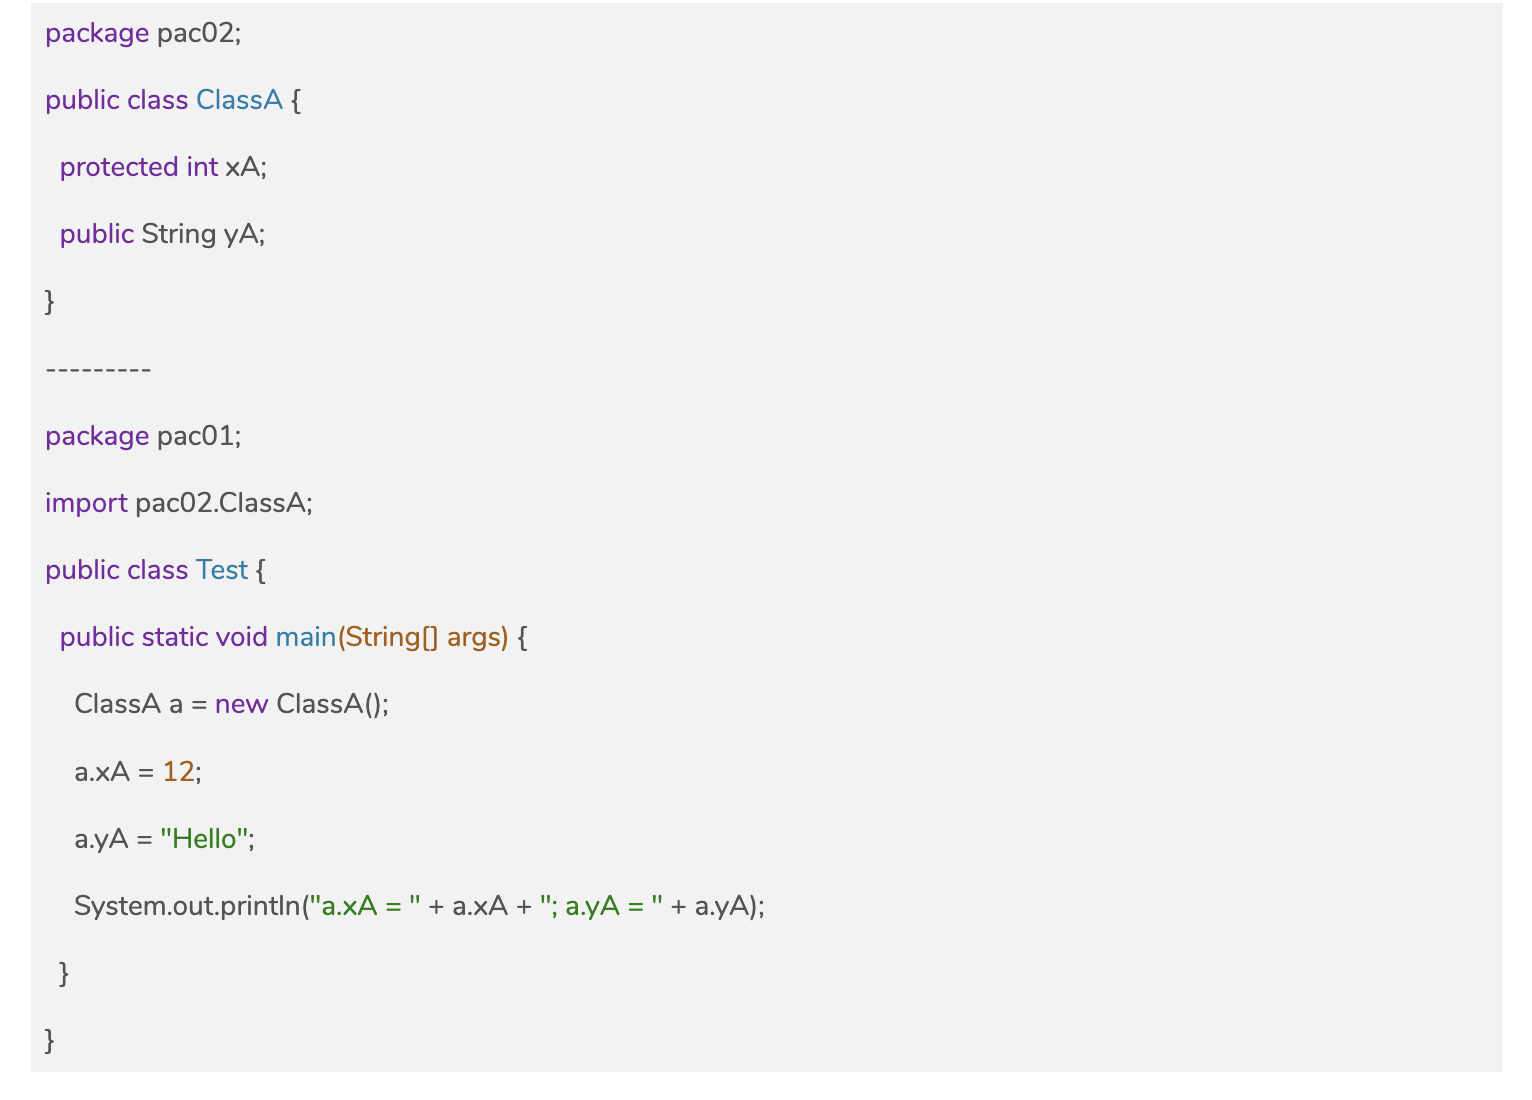This screenshot has height=1100, width=1532.
Task: Click the "a.xA = " string in println
Action: click(364, 906)
